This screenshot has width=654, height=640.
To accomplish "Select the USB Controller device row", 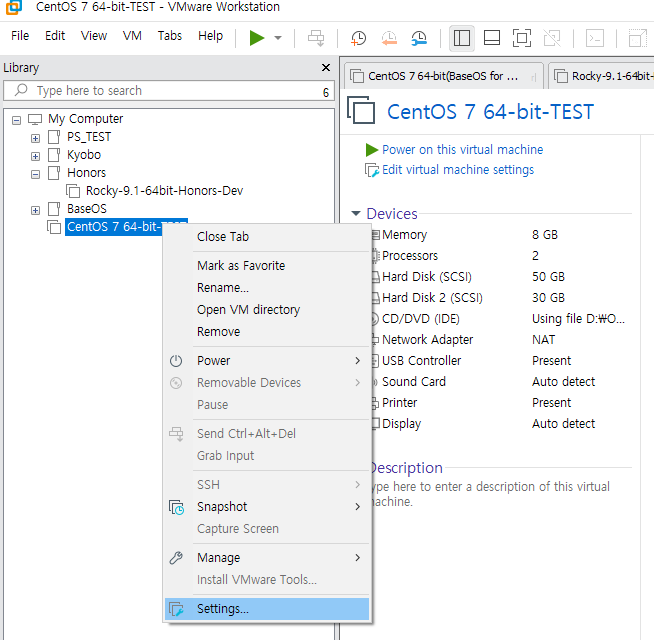I will pyautogui.click(x=502, y=361).
